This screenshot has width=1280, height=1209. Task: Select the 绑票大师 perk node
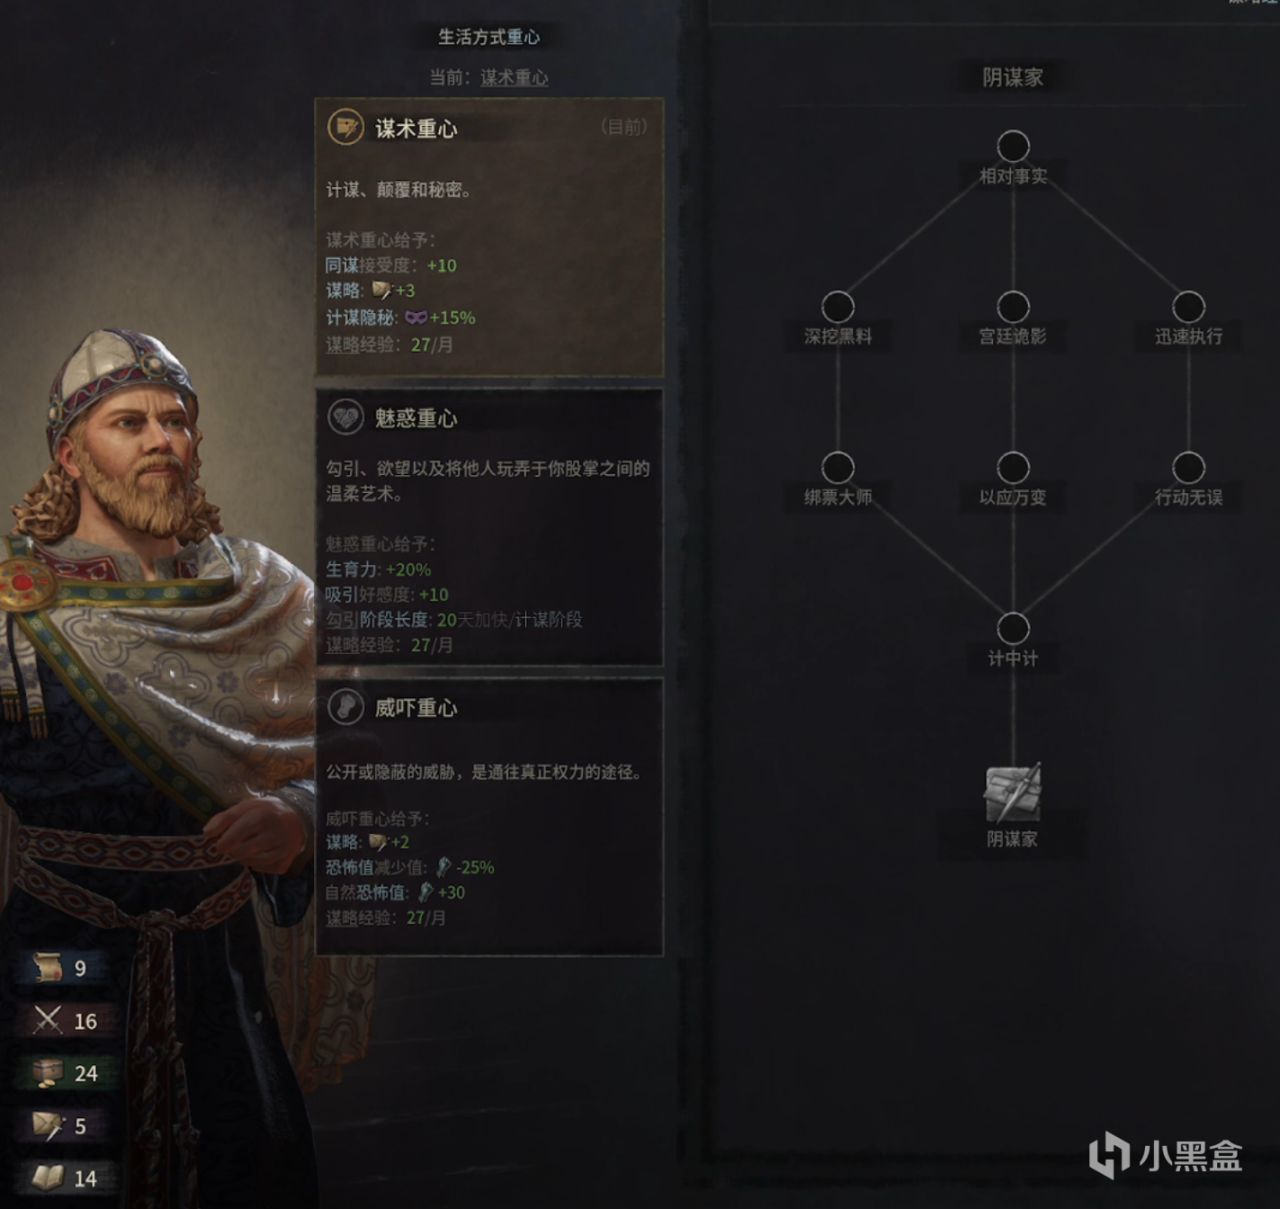(838, 467)
